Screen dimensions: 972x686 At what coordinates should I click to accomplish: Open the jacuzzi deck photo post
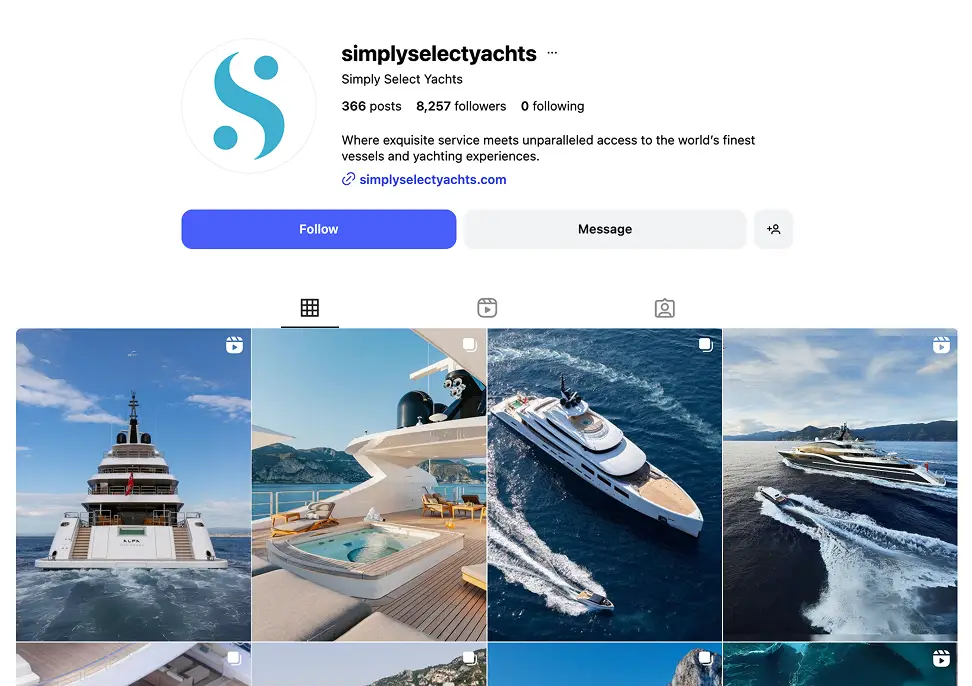click(369, 485)
